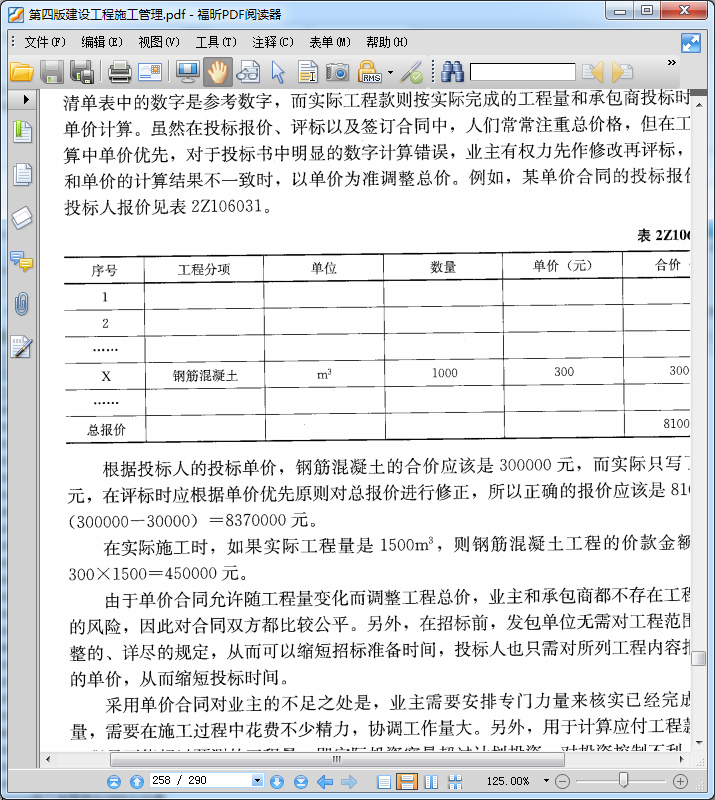The image size is (715, 800).
Task: Click the horizontal scrollbar thumb
Action: [x=337, y=760]
